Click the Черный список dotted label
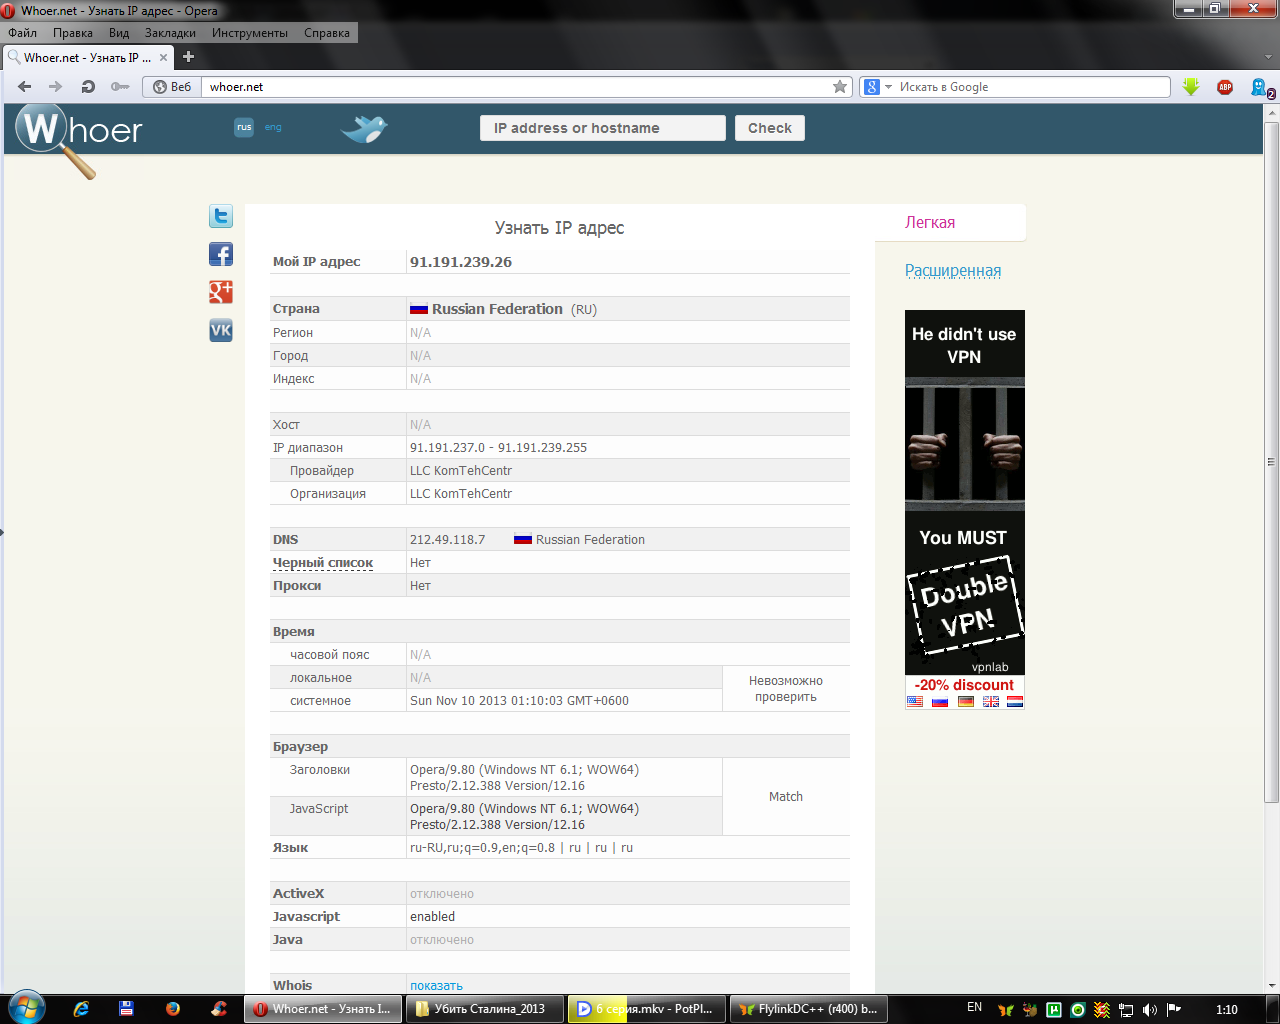1280x1024 pixels. pyautogui.click(x=323, y=563)
